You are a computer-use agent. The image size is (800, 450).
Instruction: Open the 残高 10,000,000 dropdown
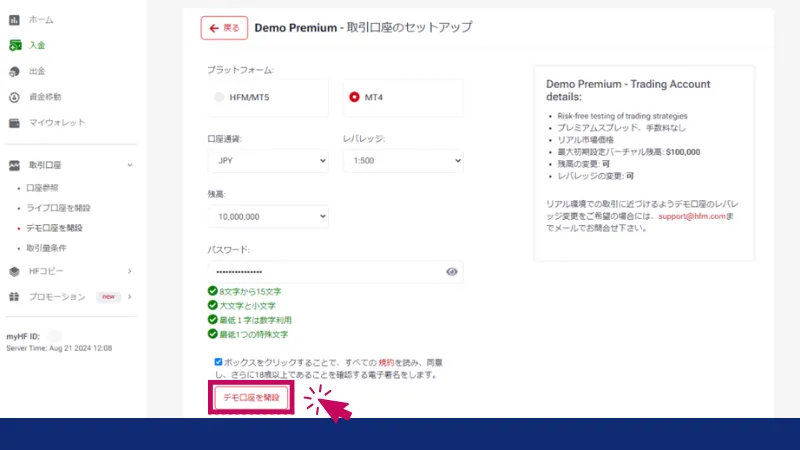point(267,216)
